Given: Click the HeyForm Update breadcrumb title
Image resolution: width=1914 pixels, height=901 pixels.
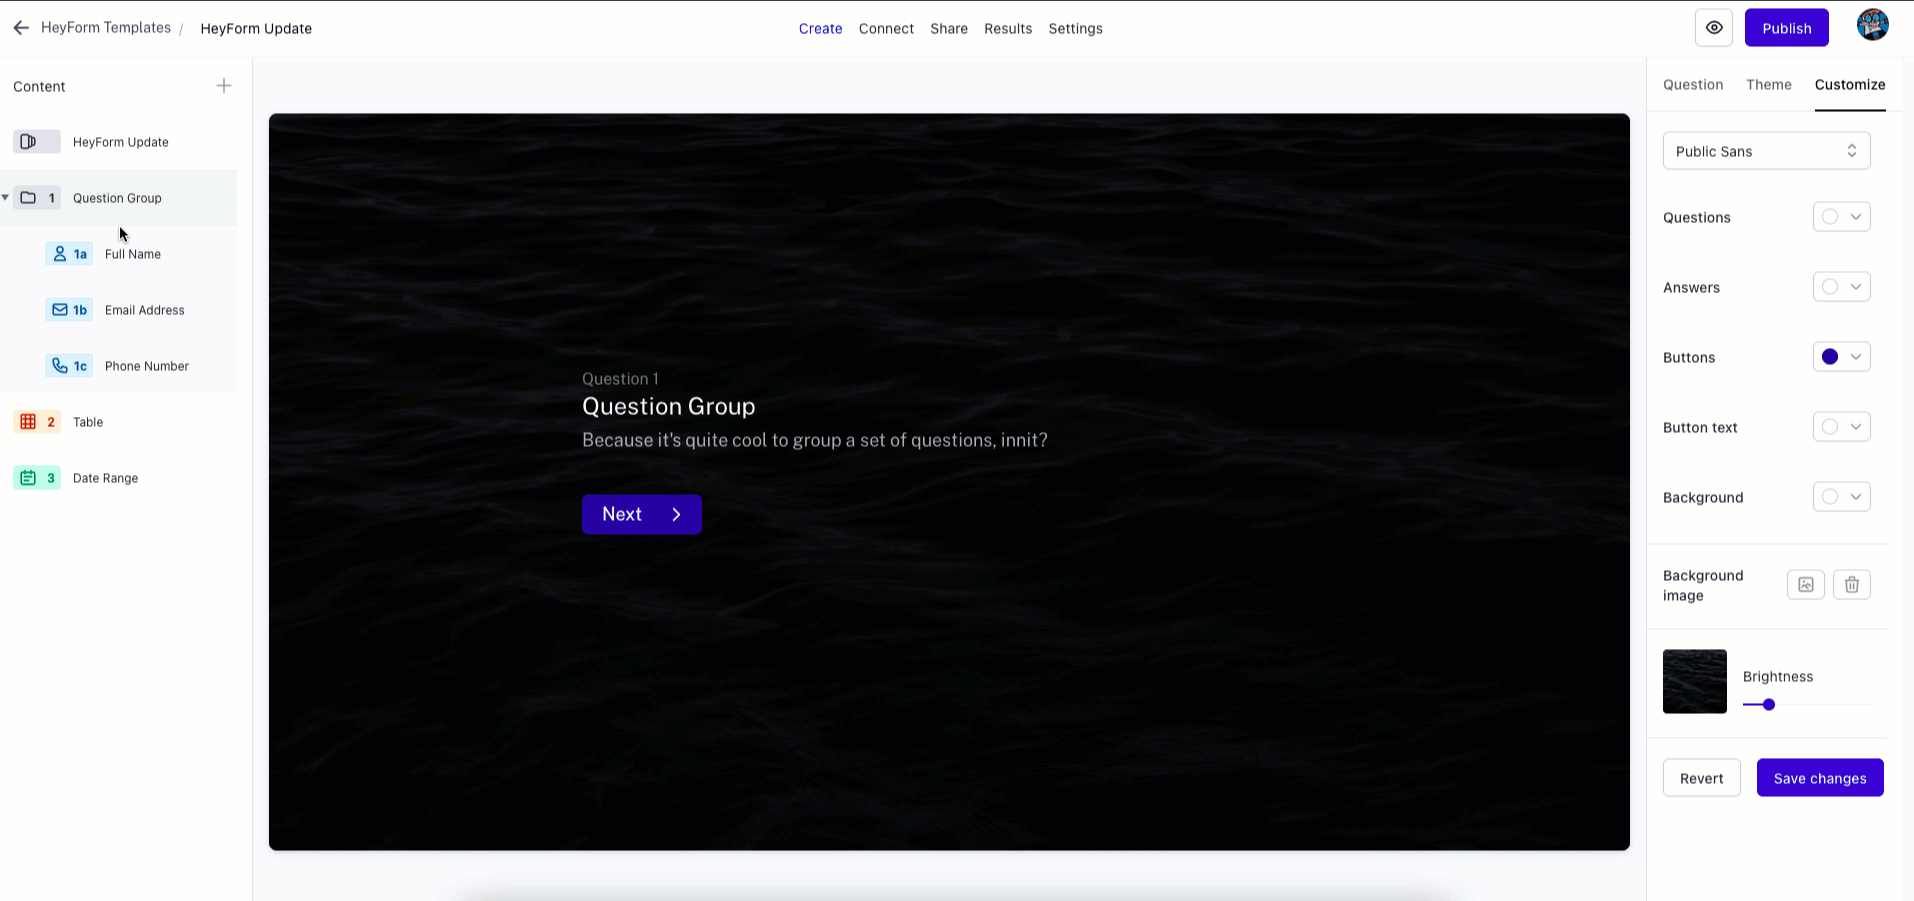Looking at the screenshot, I should coord(256,29).
